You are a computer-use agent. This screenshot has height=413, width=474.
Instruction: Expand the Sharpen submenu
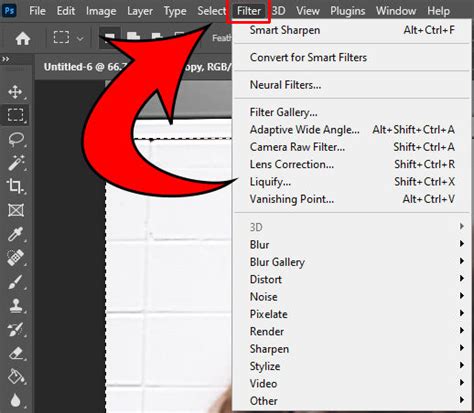pyautogui.click(x=352, y=349)
